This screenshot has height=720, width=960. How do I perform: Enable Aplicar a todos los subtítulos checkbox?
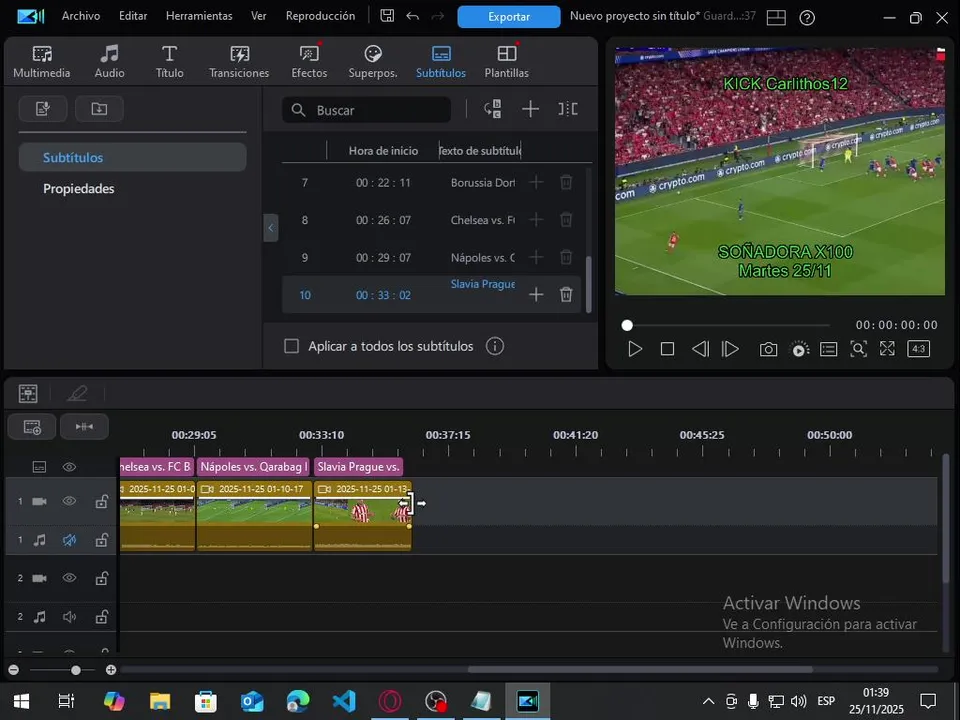point(291,347)
